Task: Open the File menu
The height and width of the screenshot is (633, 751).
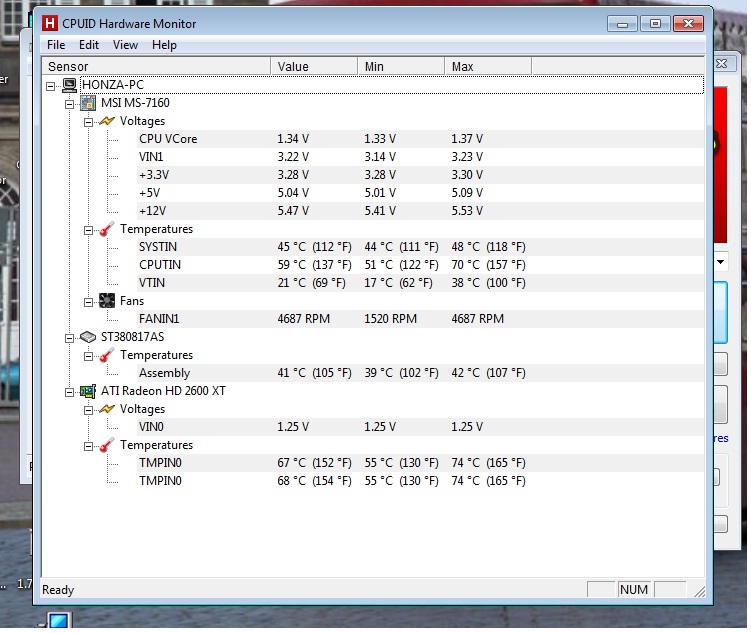Action: [x=56, y=45]
